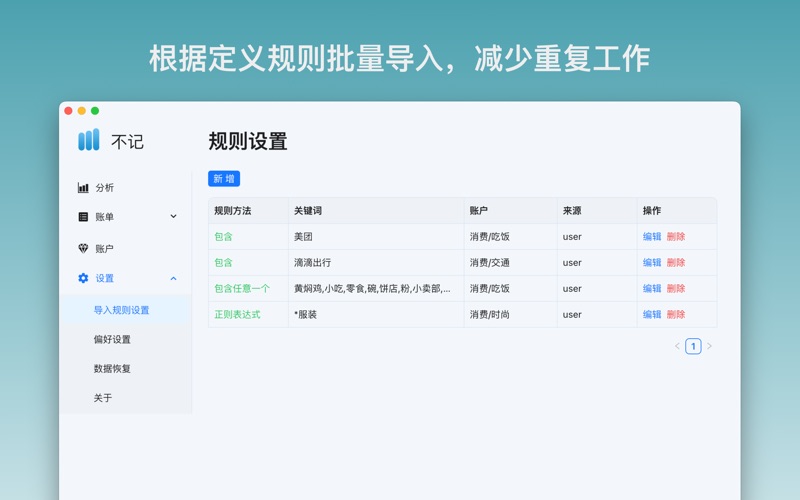Click the 不记 app logo icon
Viewport: 800px width, 500px height.
[x=89, y=141]
